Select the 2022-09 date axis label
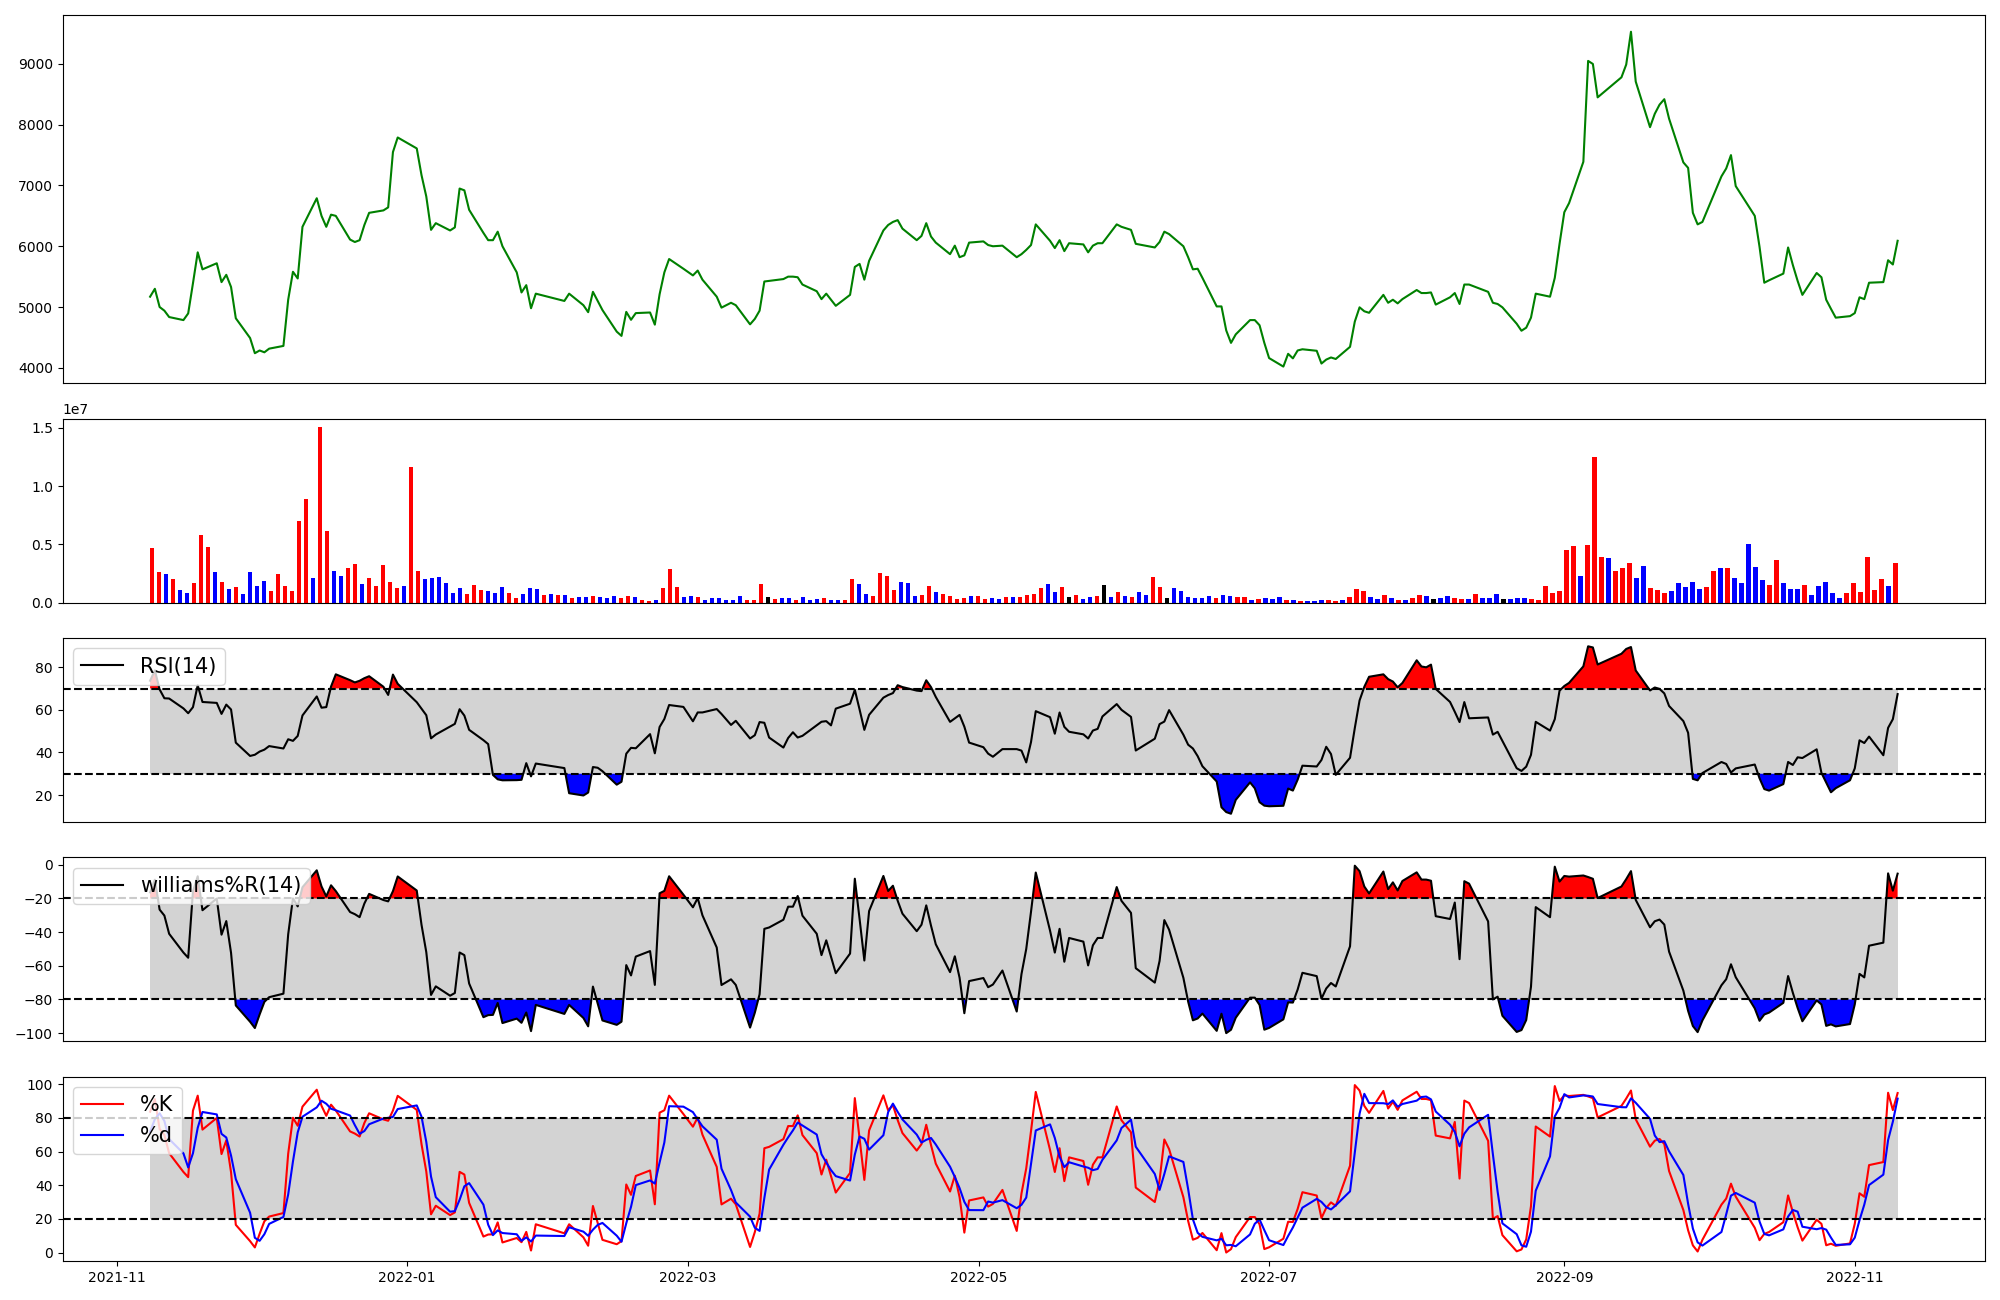The width and height of the screenshot is (2000, 1300). point(1563,1277)
